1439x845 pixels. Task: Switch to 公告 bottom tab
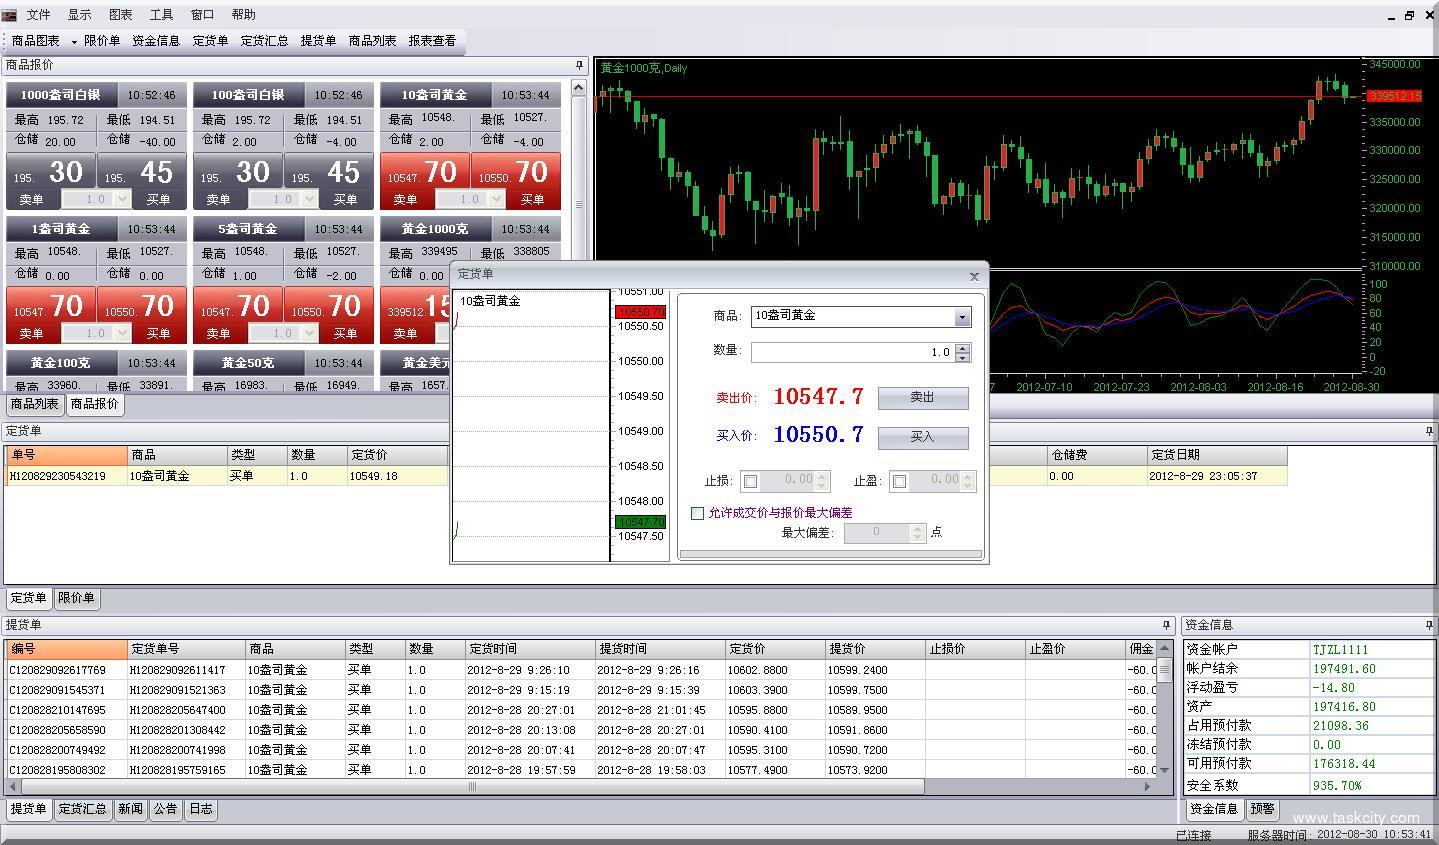(x=166, y=809)
